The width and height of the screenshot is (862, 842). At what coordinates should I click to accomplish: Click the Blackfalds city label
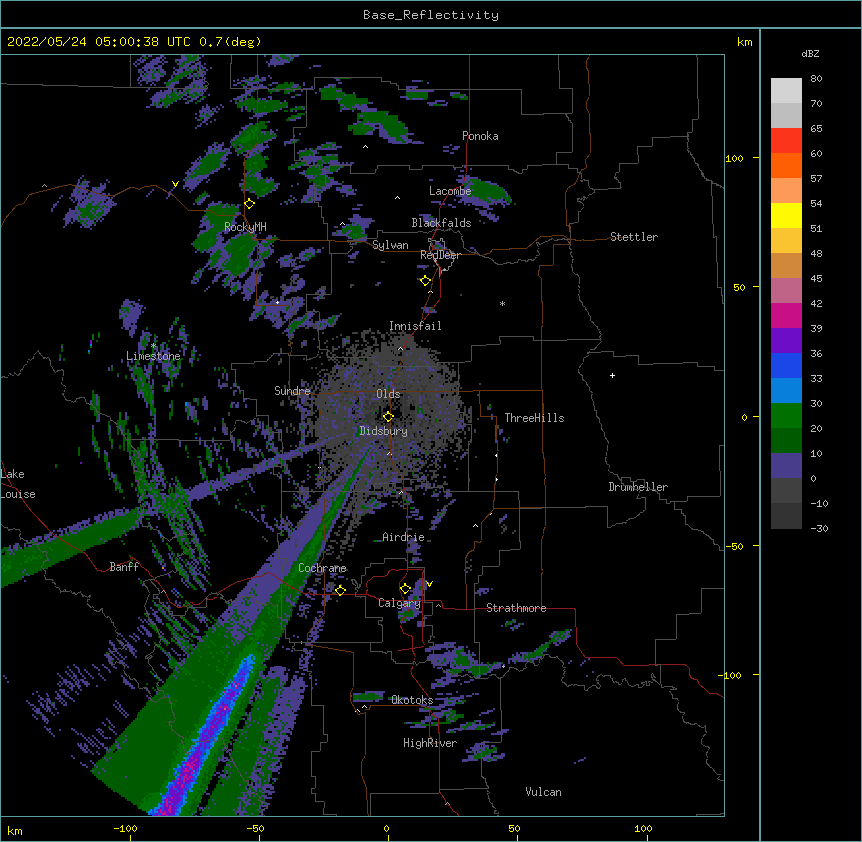point(441,223)
